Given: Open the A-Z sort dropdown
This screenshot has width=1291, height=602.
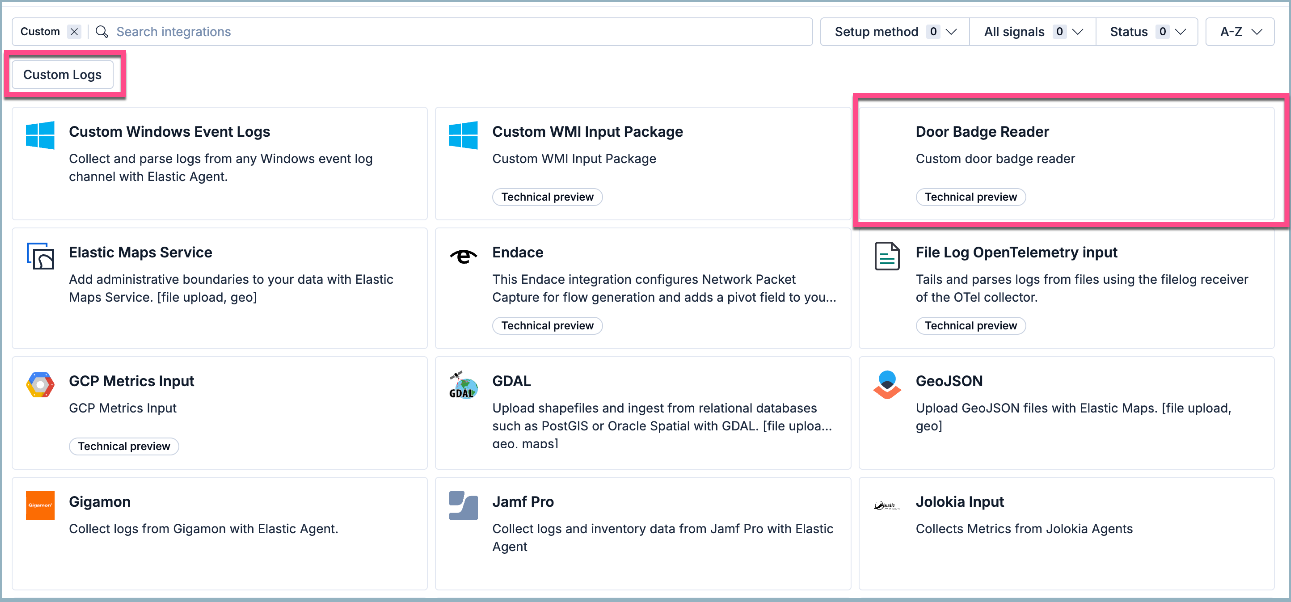Looking at the screenshot, I should coord(1240,32).
